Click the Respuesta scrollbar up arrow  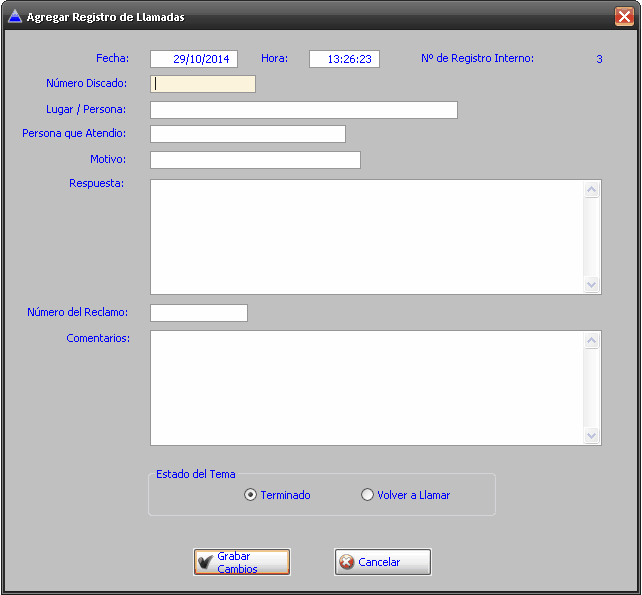592,190
